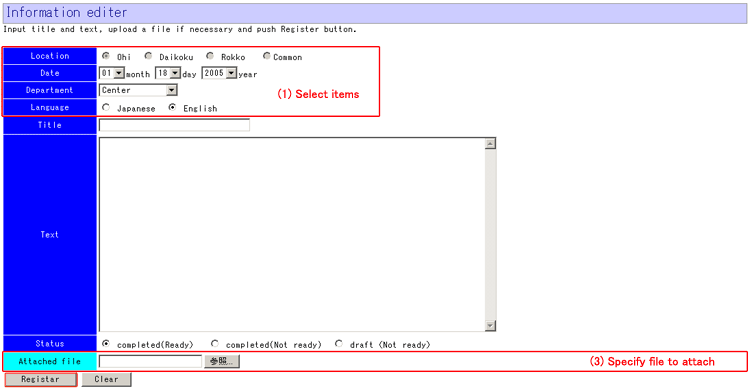Set language to Japanese
The height and width of the screenshot is (390, 750).
tap(106, 107)
